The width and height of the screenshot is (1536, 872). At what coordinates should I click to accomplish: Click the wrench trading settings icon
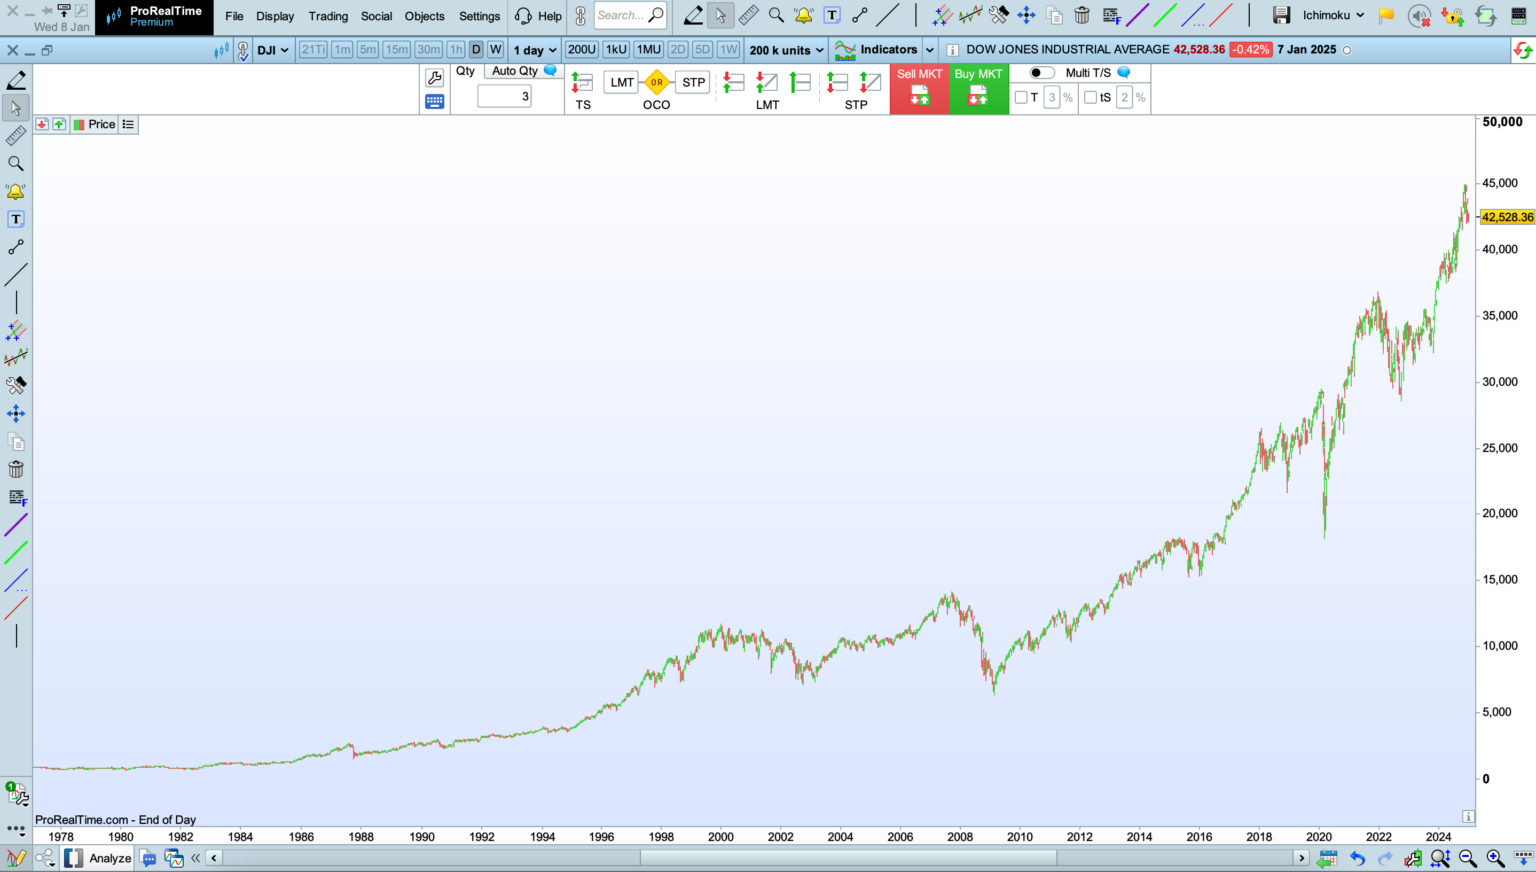pyautogui.click(x=434, y=78)
